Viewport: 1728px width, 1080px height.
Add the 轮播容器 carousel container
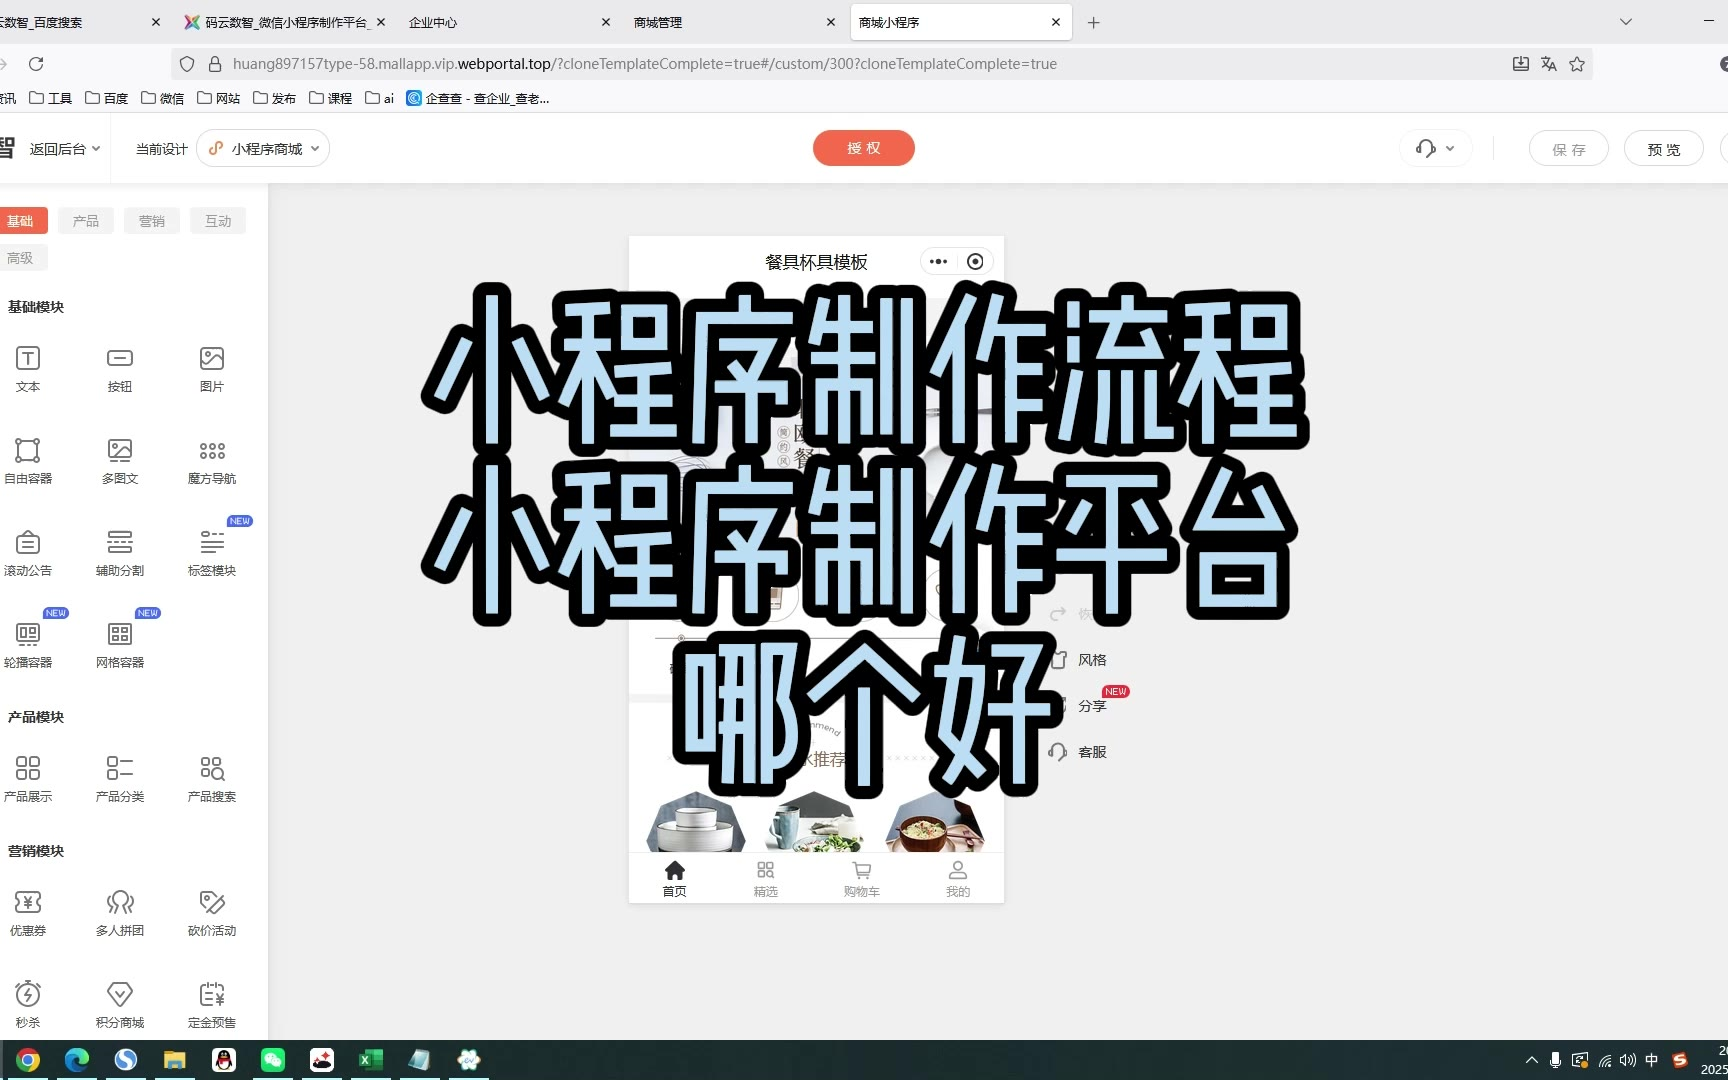tap(28, 645)
